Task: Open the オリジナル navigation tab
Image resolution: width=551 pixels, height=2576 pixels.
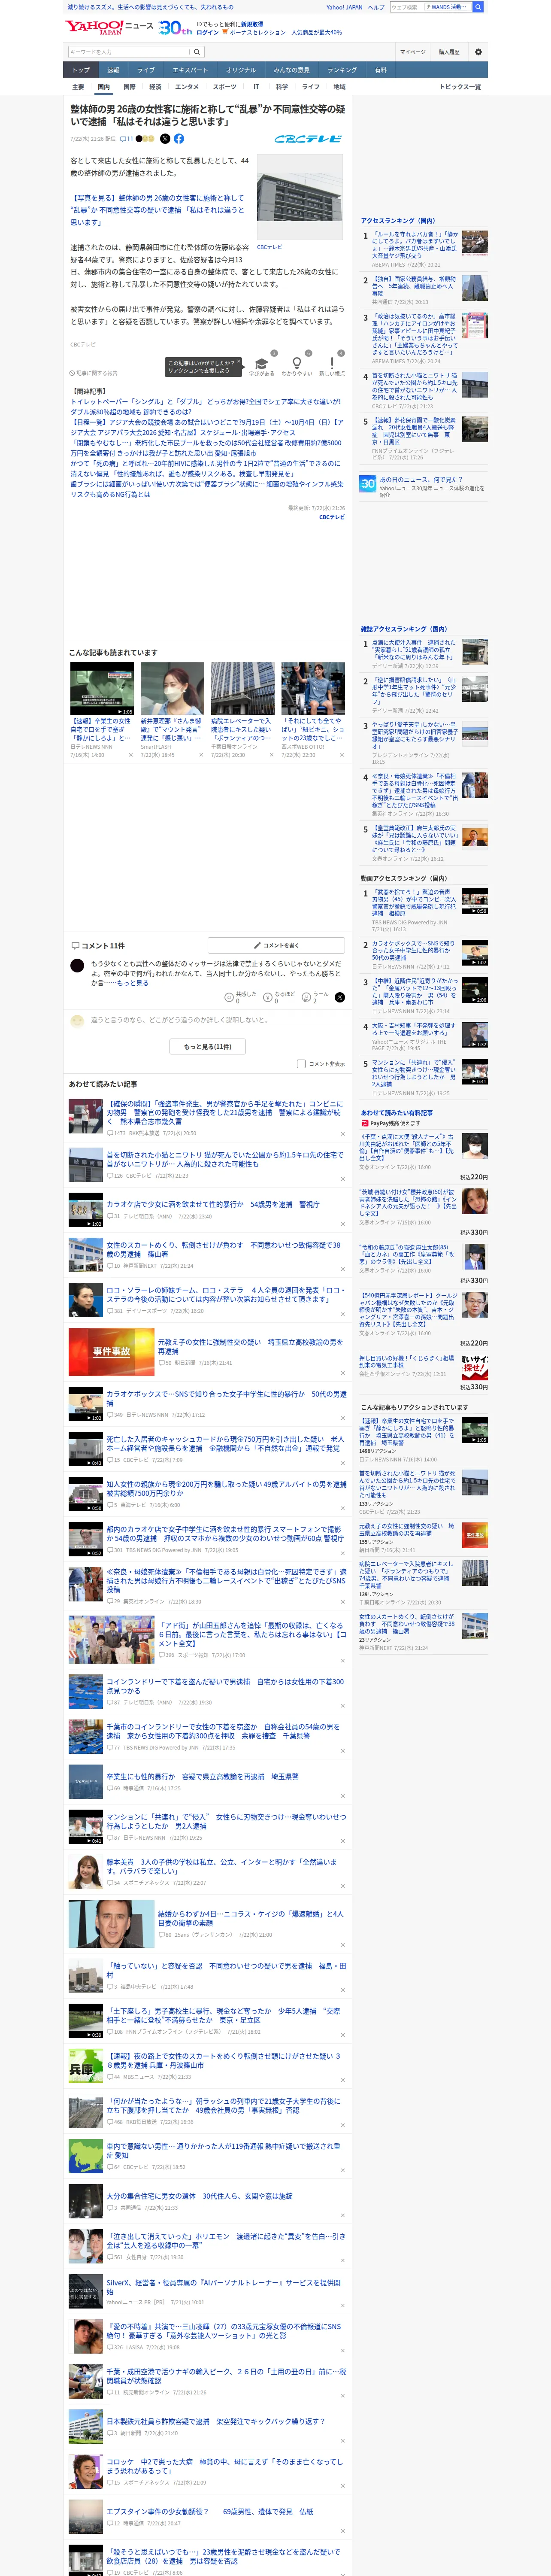Action: (x=241, y=70)
